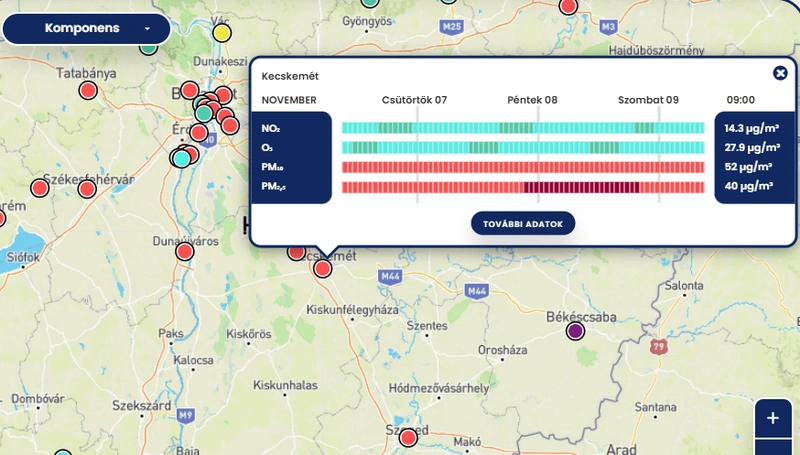Click the Hódmezővásárhely map label
Screen dimensions: 800x455
(x=439, y=388)
